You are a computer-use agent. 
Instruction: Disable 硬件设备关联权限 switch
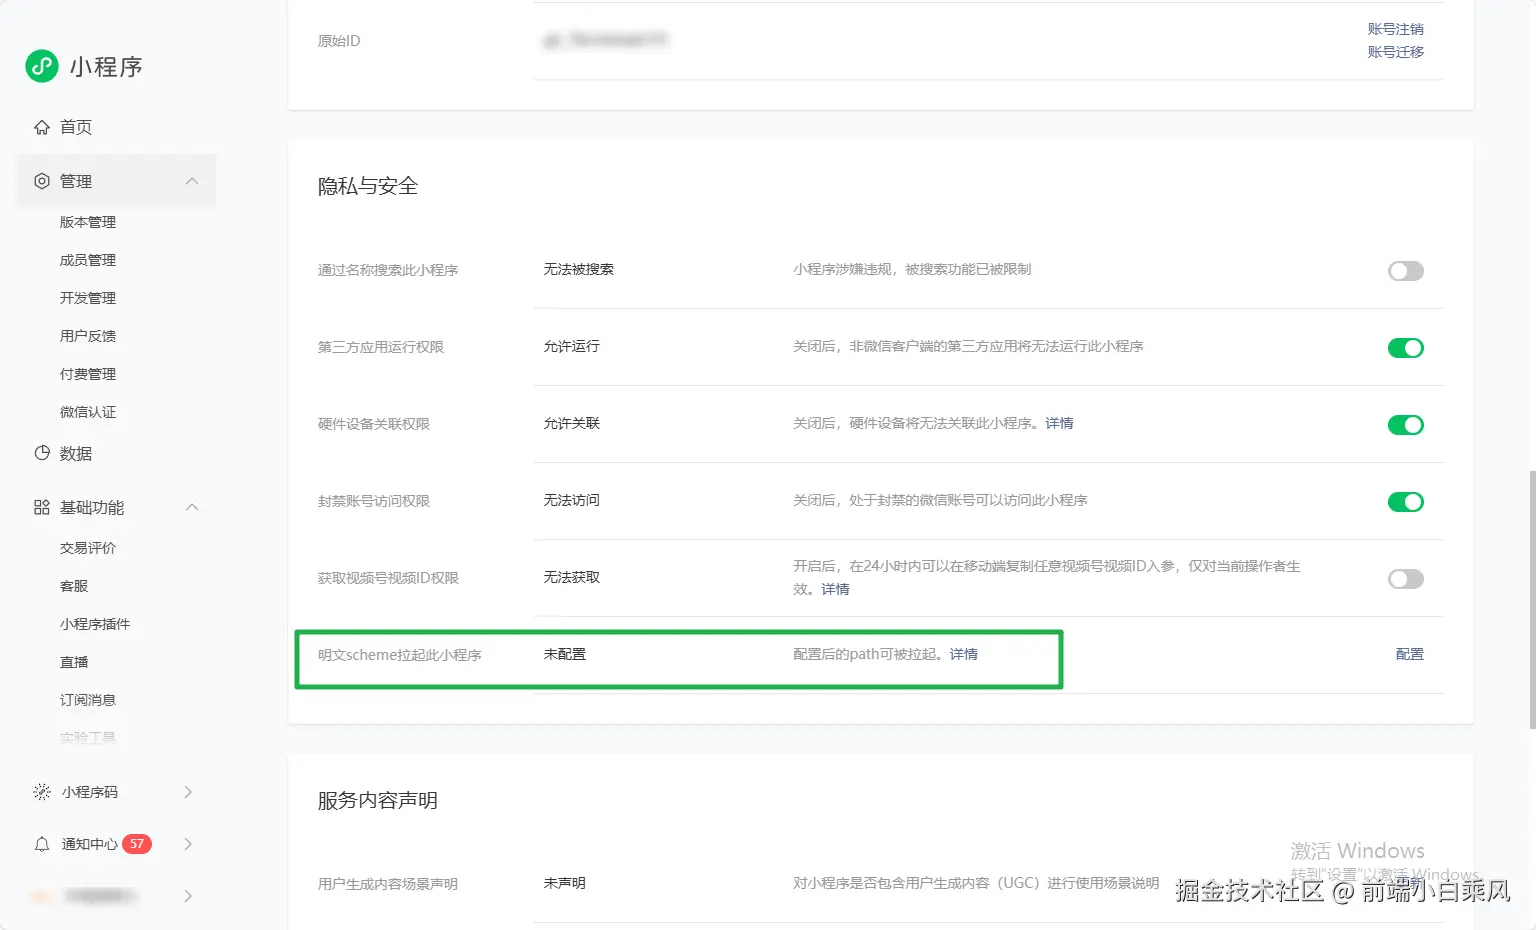click(x=1405, y=425)
